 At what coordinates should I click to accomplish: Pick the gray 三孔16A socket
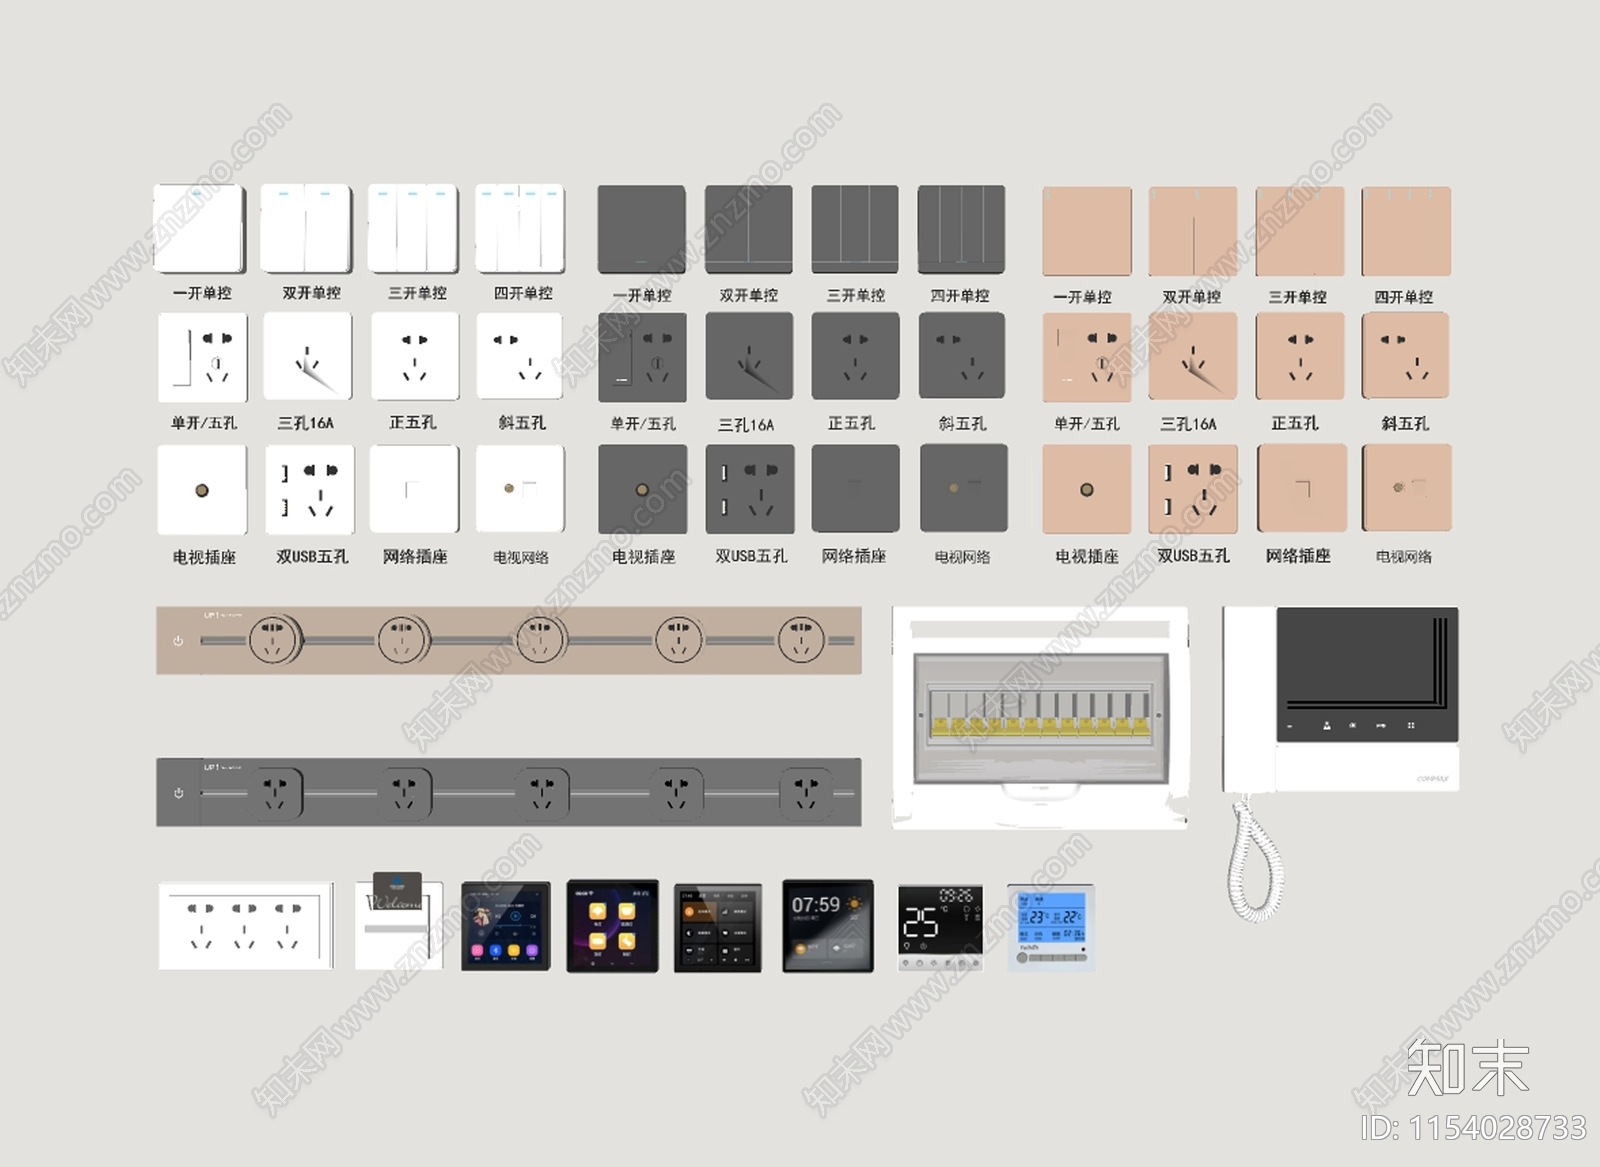pos(749,357)
